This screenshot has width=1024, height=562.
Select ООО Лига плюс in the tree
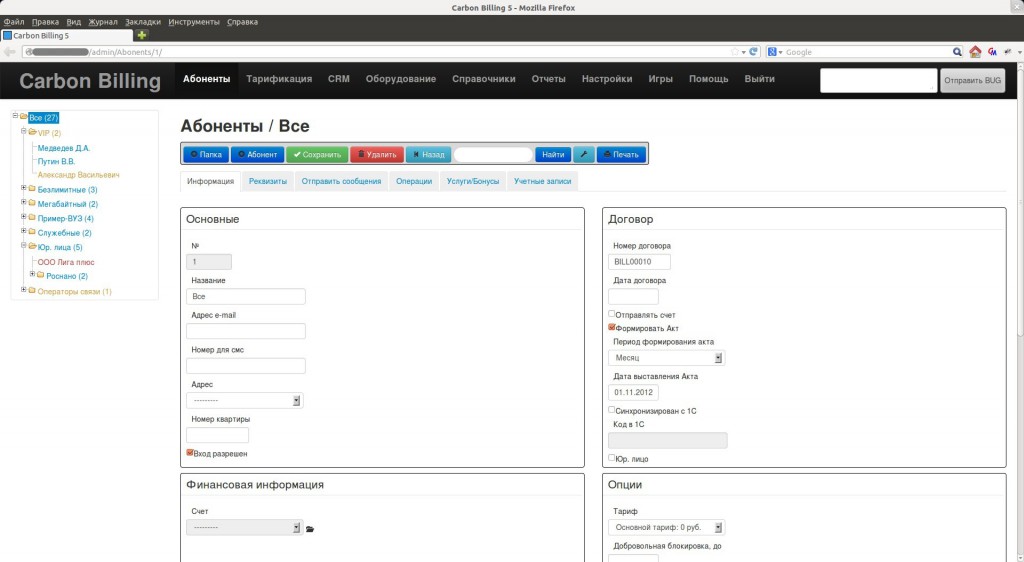point(66,262)
